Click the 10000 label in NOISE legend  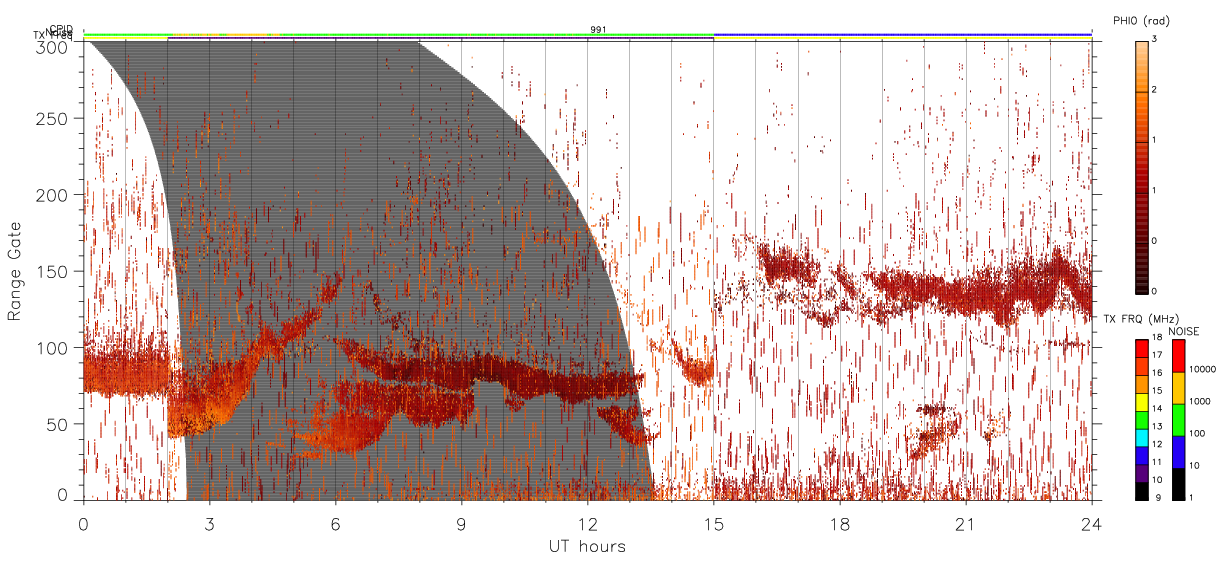pos(1203,369)
